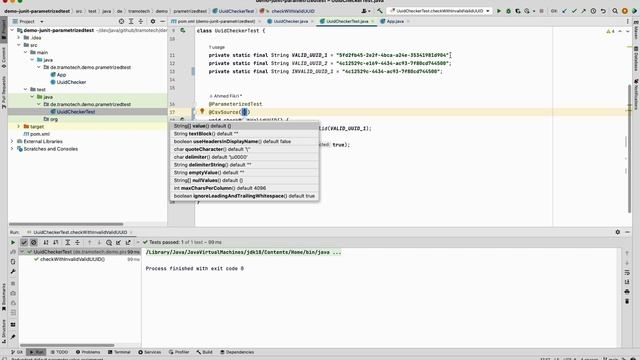Expand Scratches and Consoles node
This screenshot has width=640, height=360.
tap(12, 149)
